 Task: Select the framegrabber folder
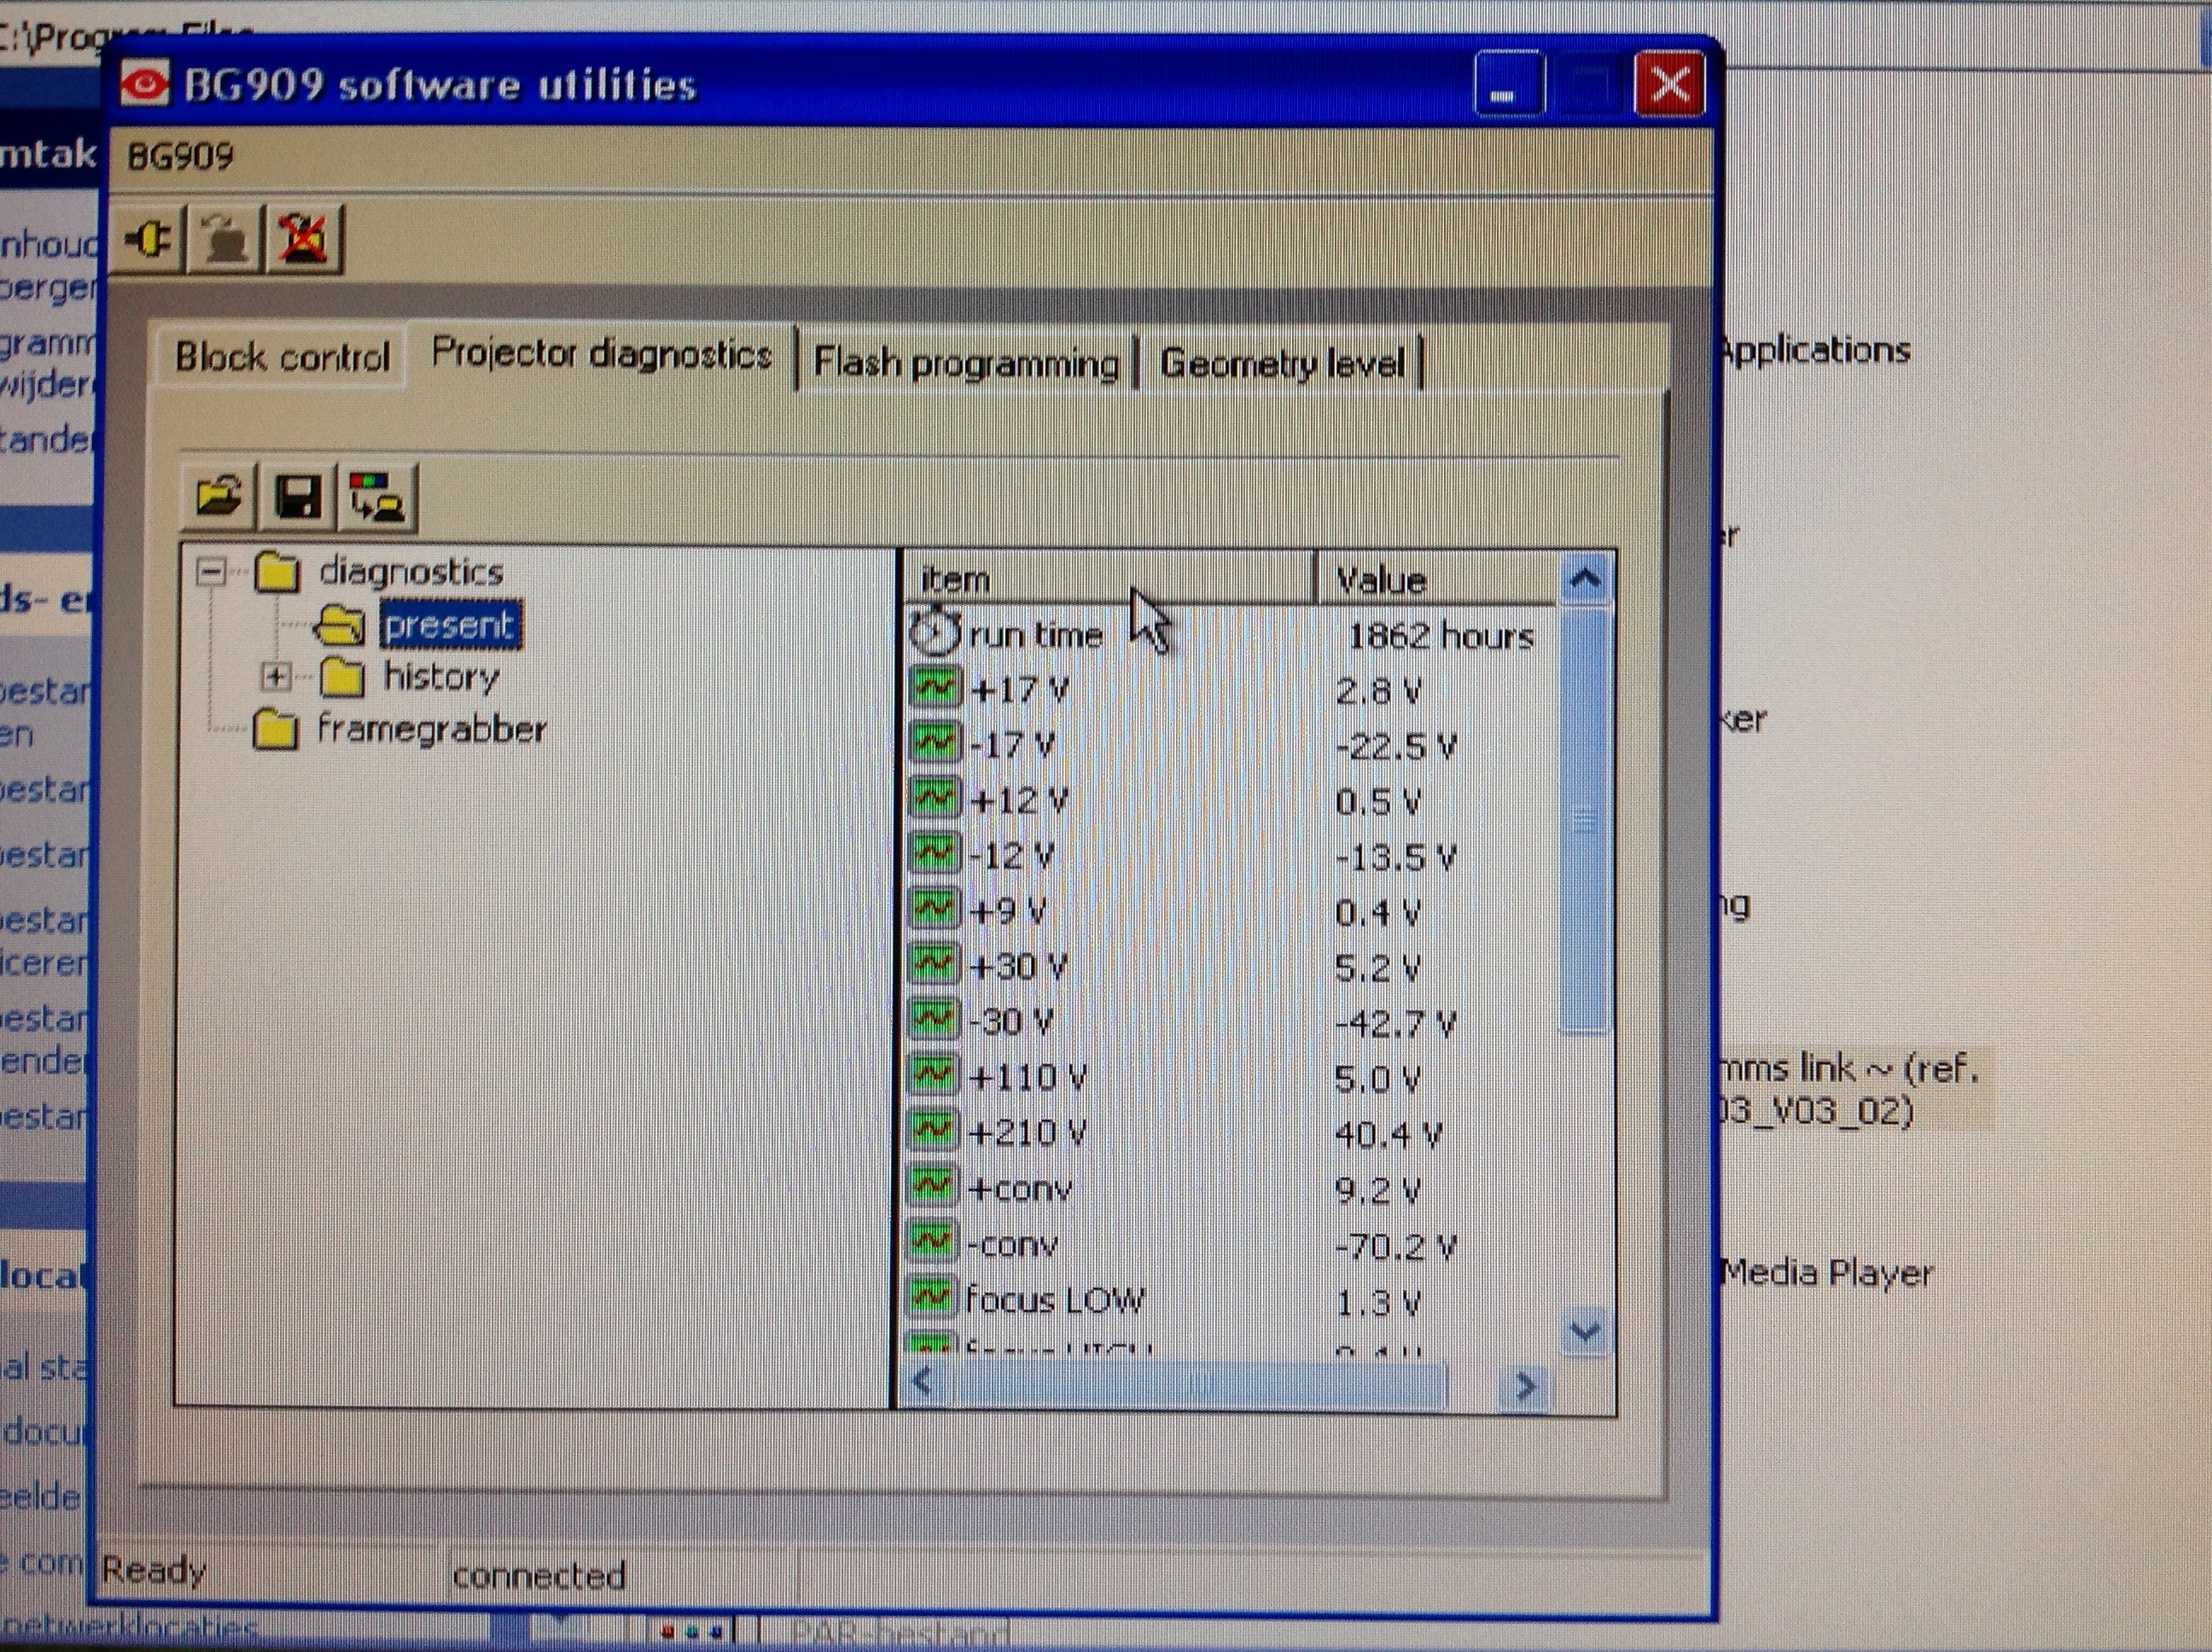430,730
